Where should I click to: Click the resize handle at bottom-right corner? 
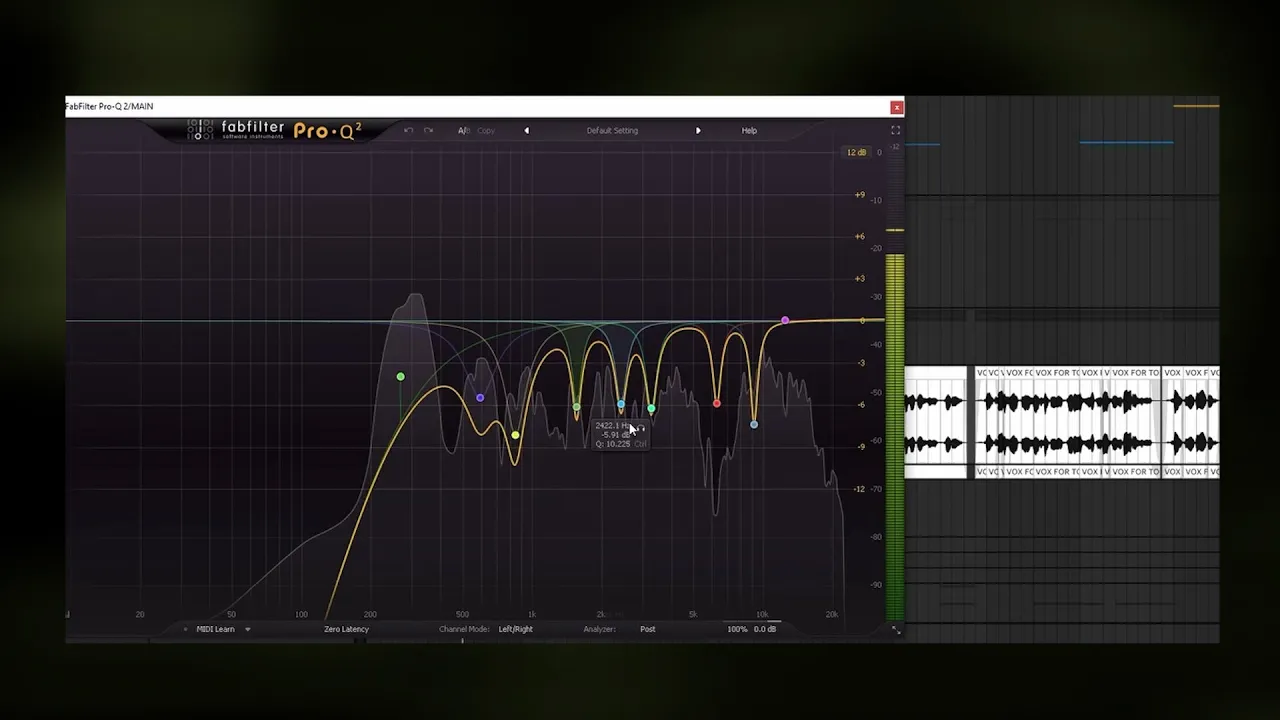coord(896,630)
